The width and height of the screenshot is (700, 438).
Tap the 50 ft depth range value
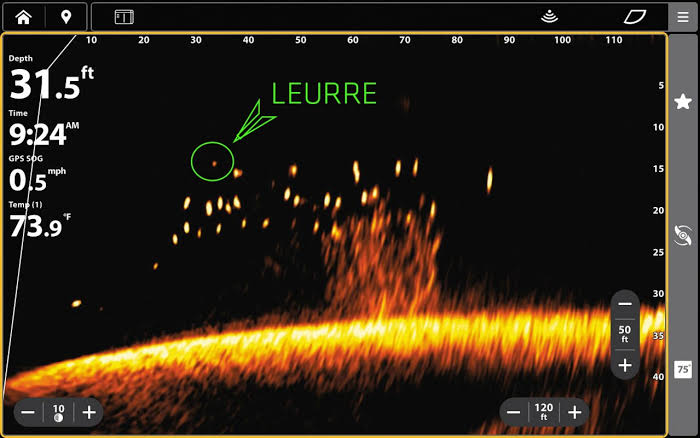point(625,334)
